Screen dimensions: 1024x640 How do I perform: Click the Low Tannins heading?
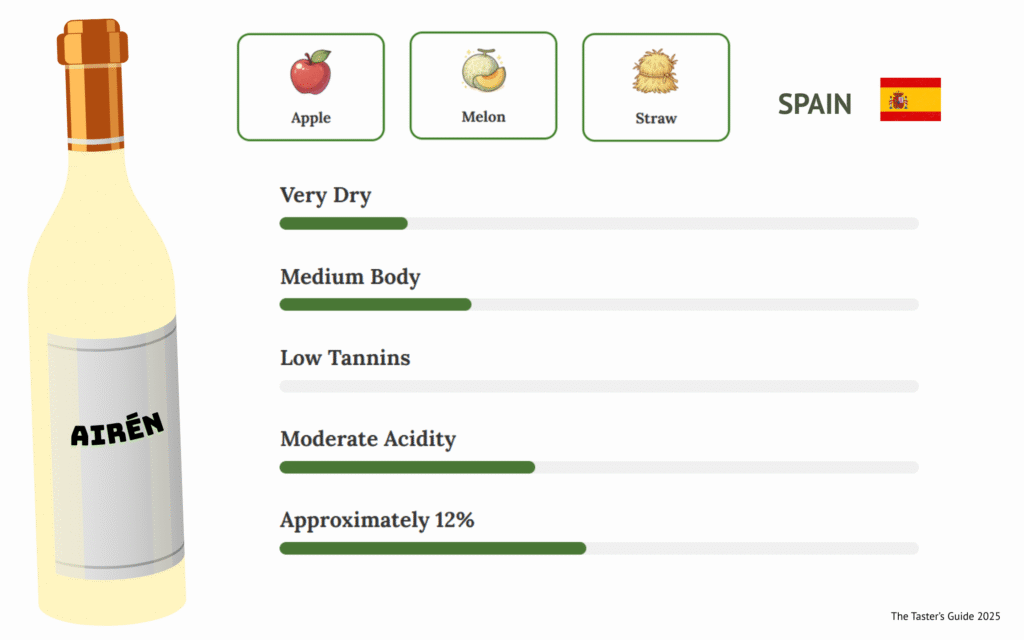point(345,358)
